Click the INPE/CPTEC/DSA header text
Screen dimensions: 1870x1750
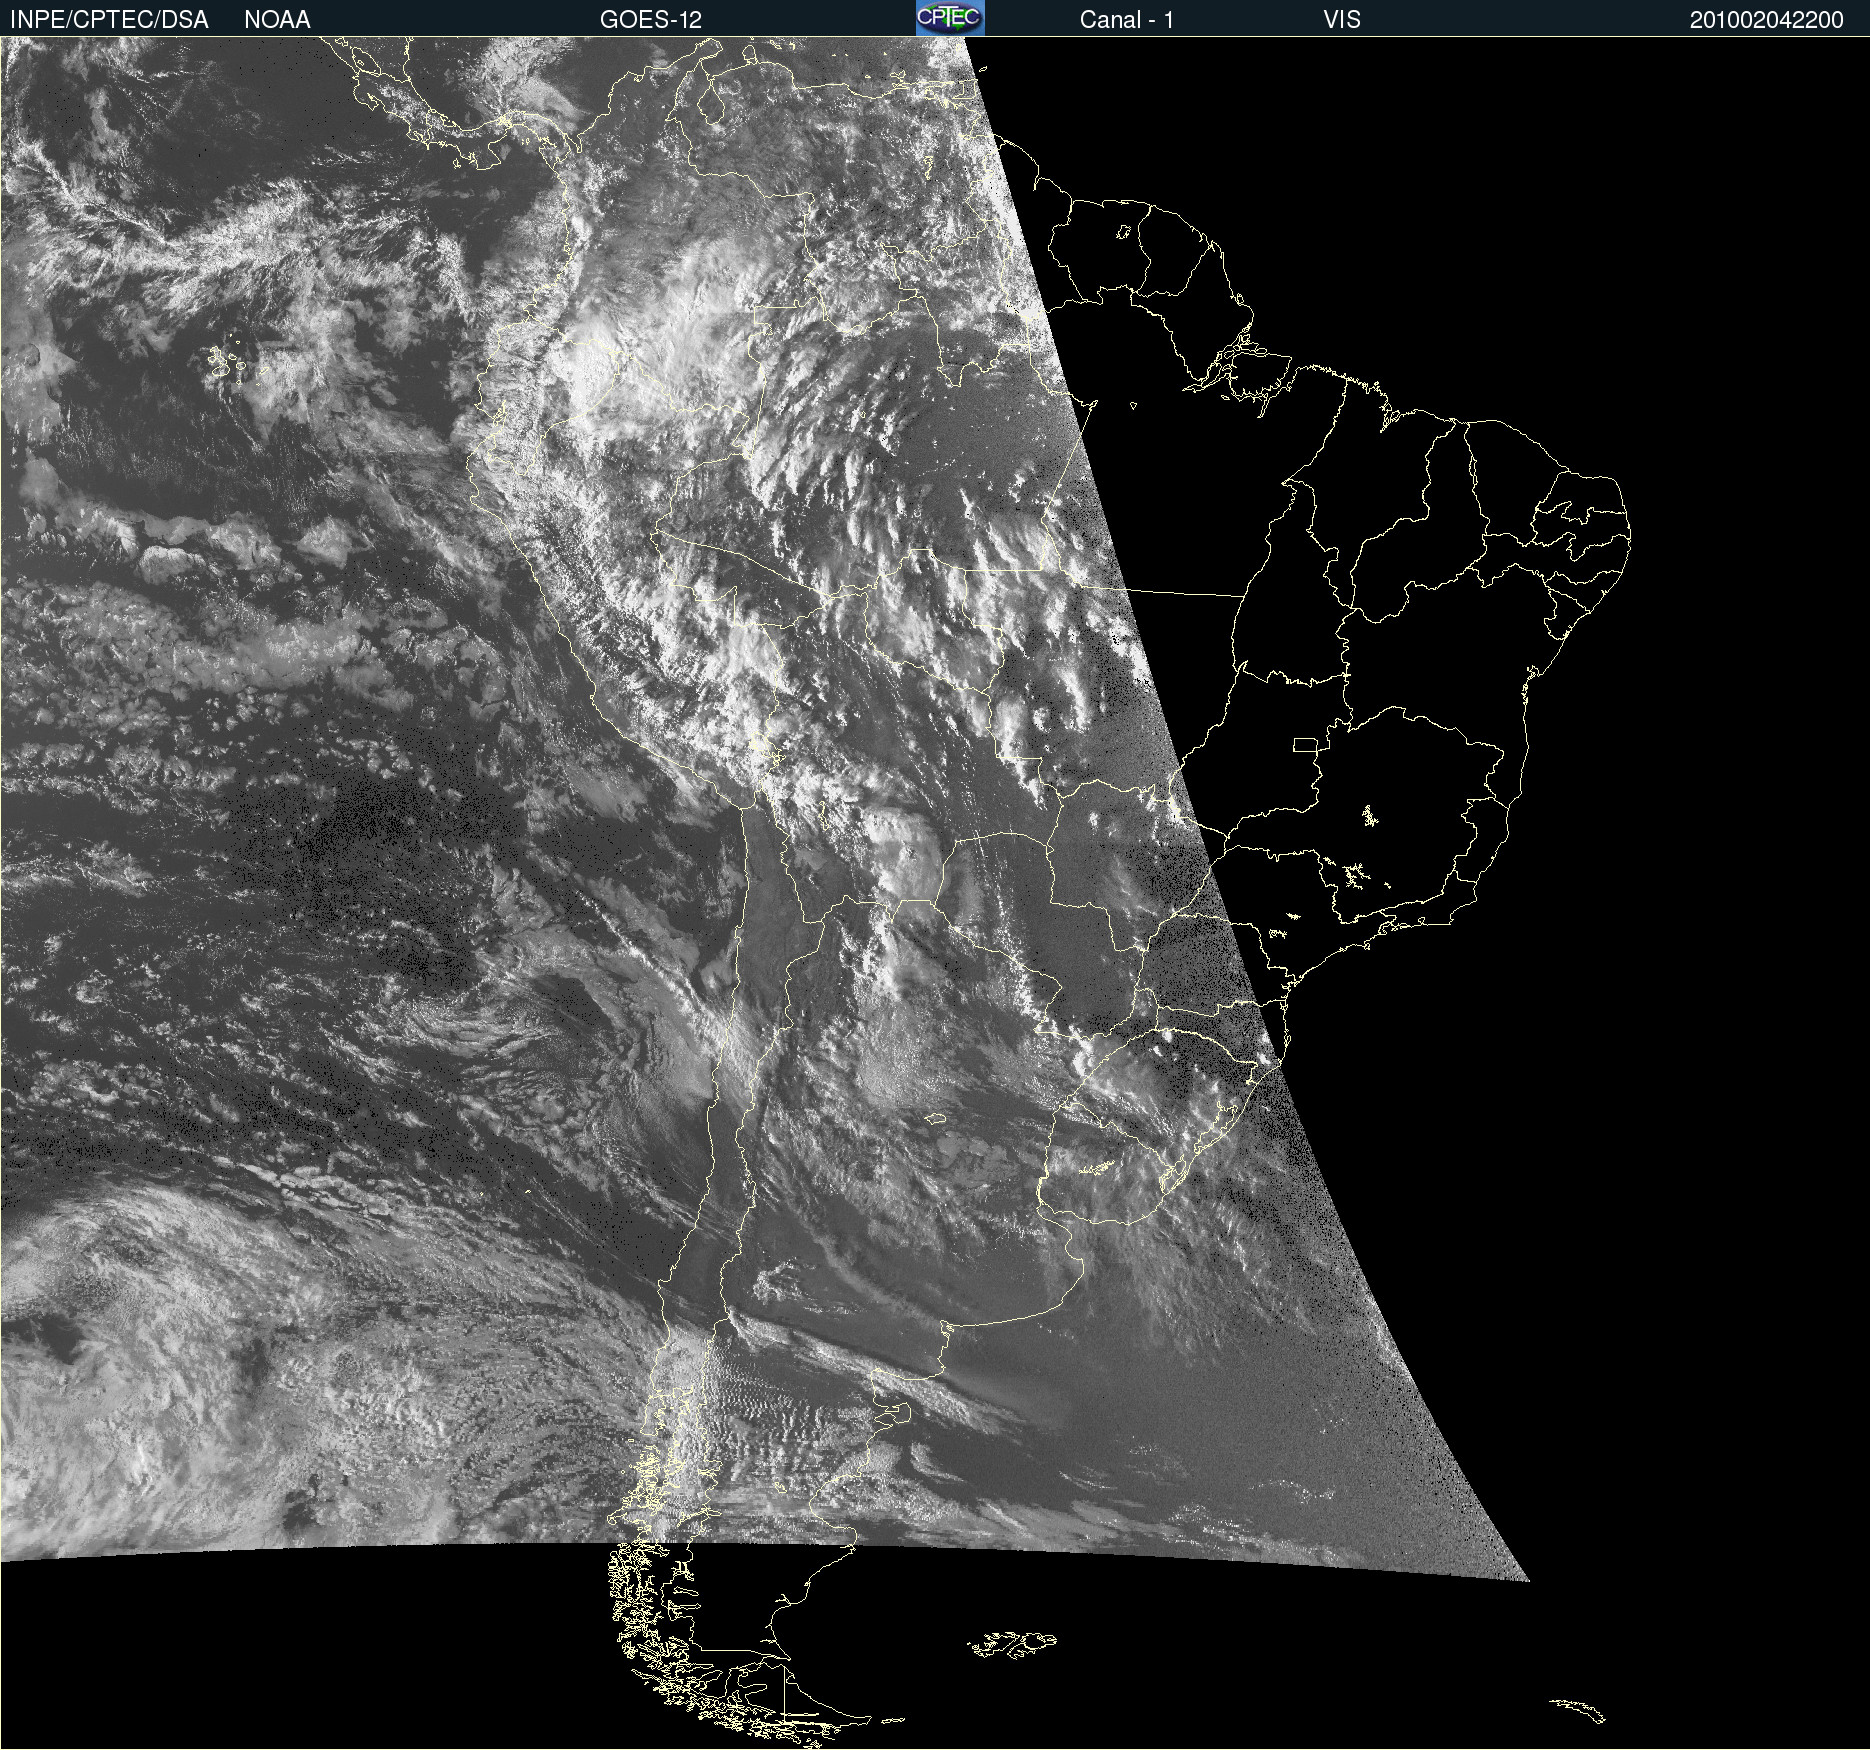pos(109,20)
